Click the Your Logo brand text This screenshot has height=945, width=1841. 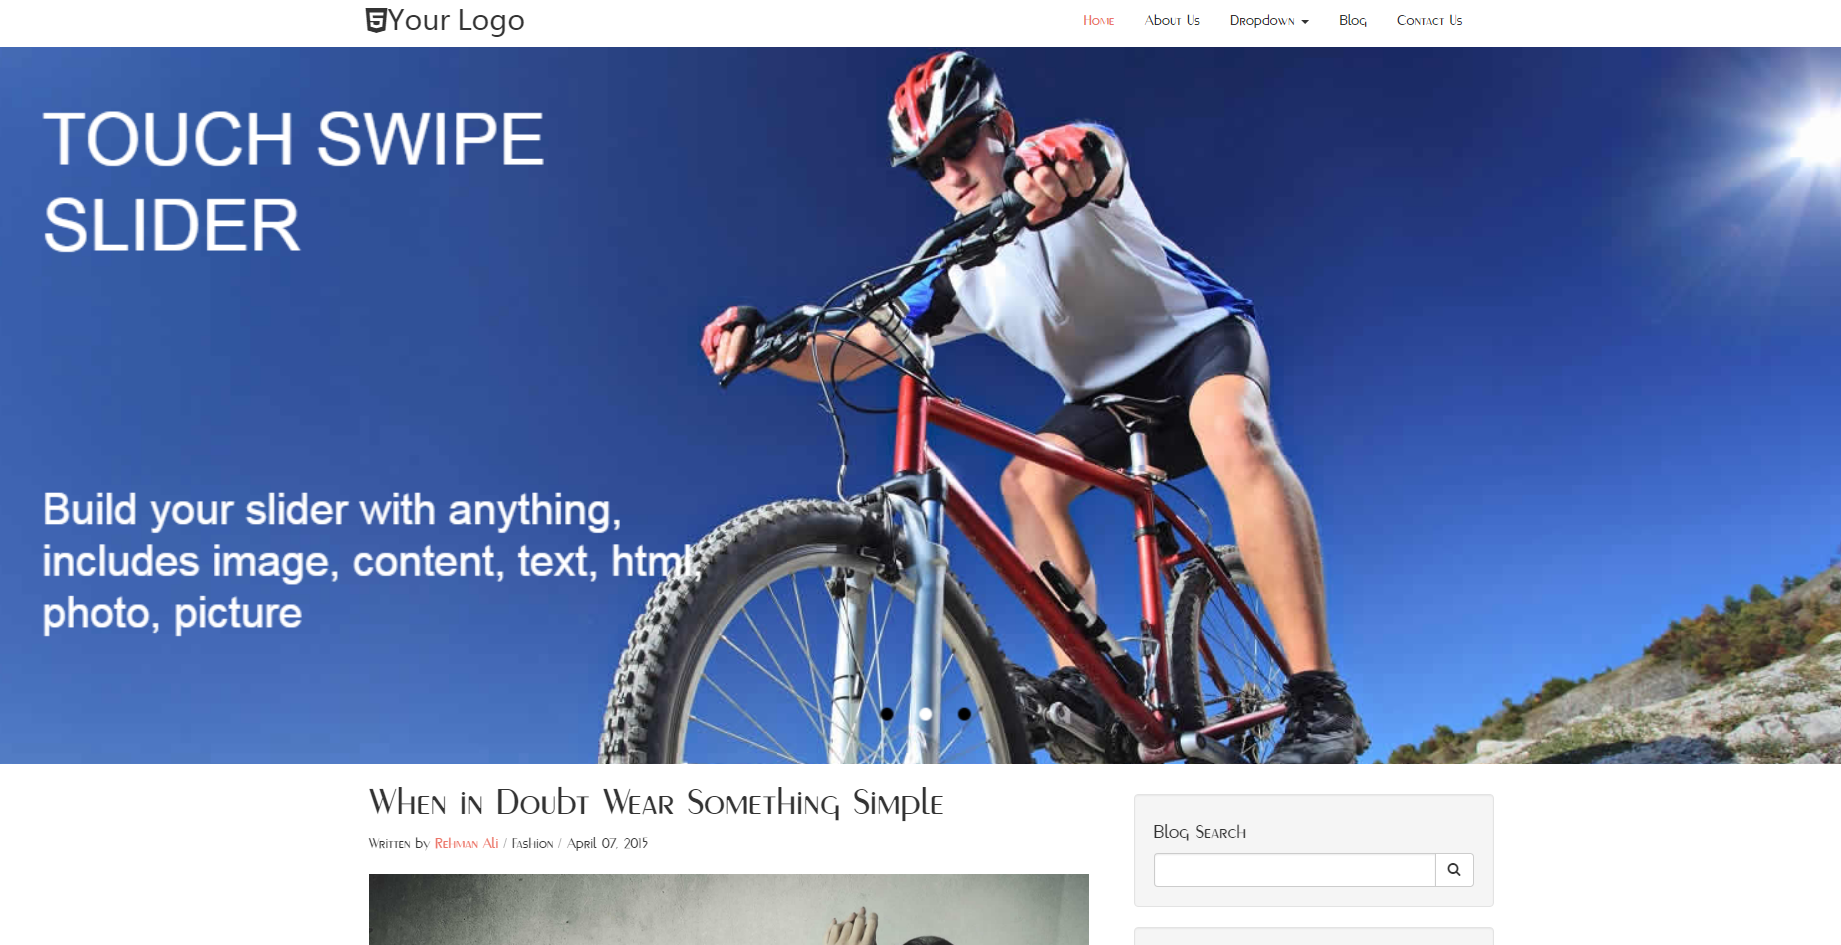[x=456, y=20]
